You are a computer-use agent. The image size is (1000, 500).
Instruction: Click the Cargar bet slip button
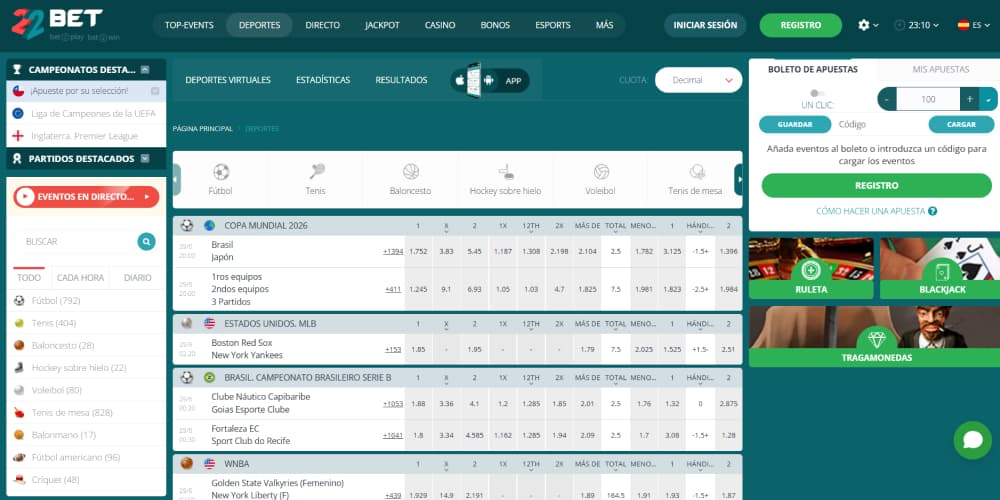click(962, 124)
